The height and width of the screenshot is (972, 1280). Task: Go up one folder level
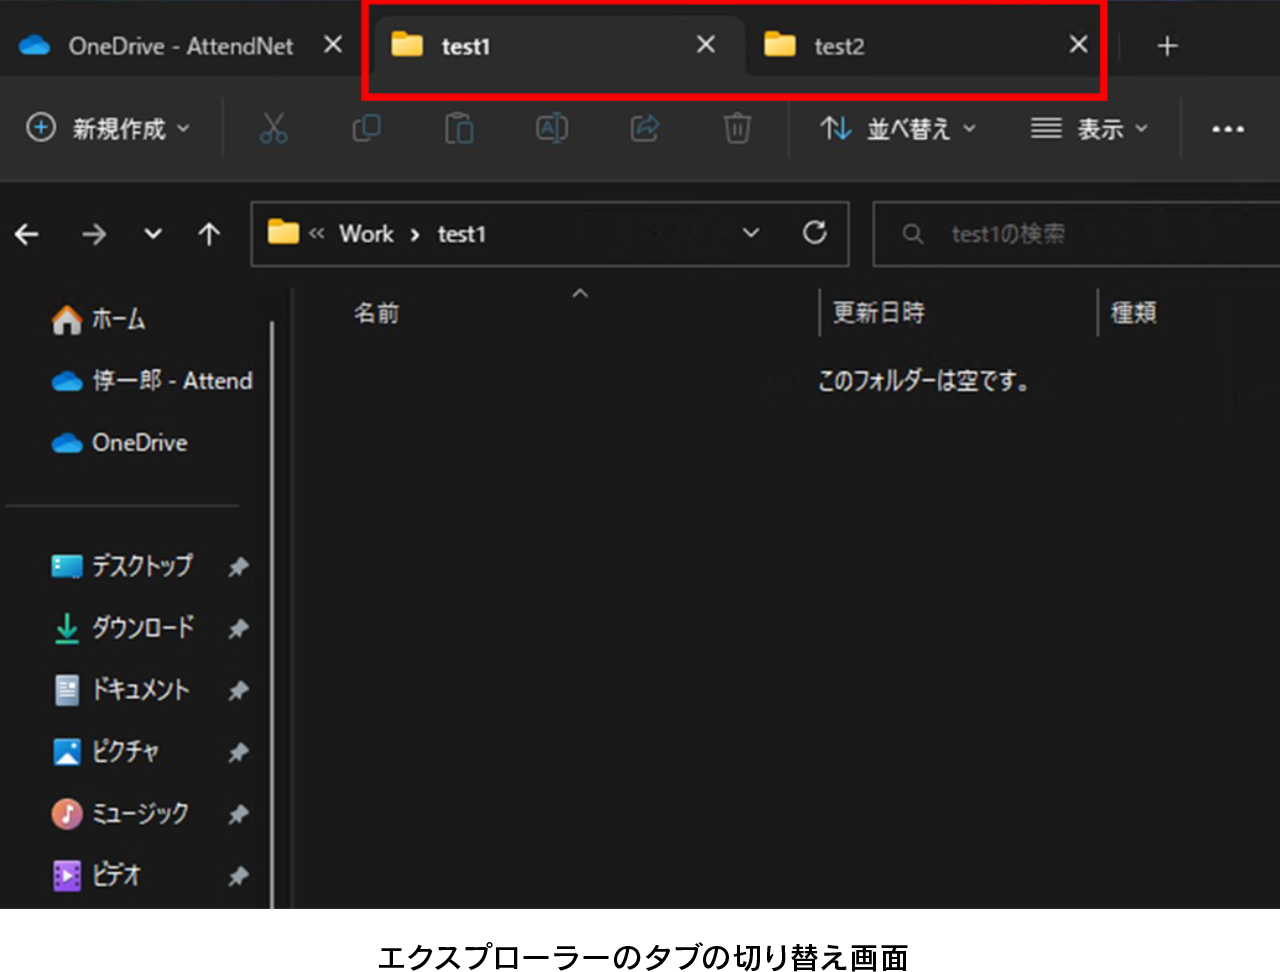point(209,234)
